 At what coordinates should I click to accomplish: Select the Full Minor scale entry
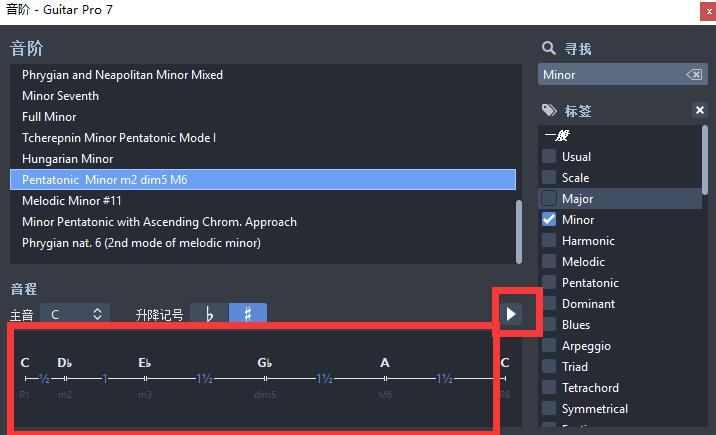click(49, 117)
